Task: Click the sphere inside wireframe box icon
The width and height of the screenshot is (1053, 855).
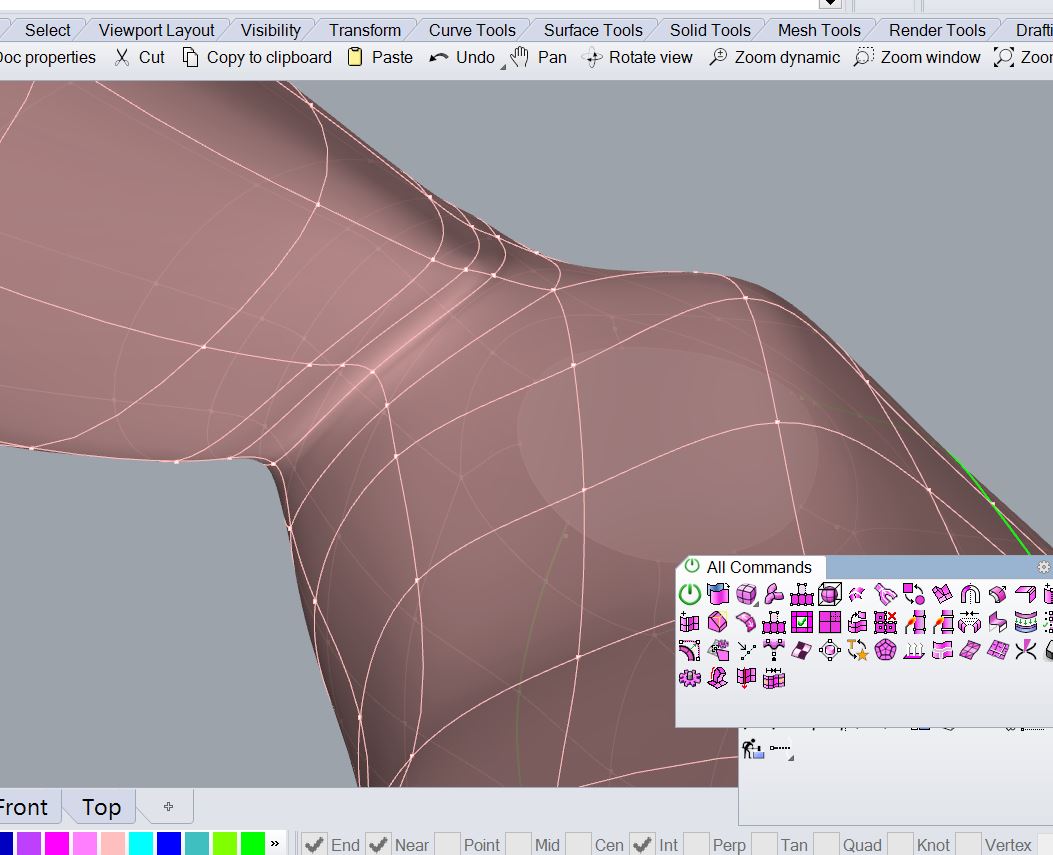Action: click(x=830, y=595)
